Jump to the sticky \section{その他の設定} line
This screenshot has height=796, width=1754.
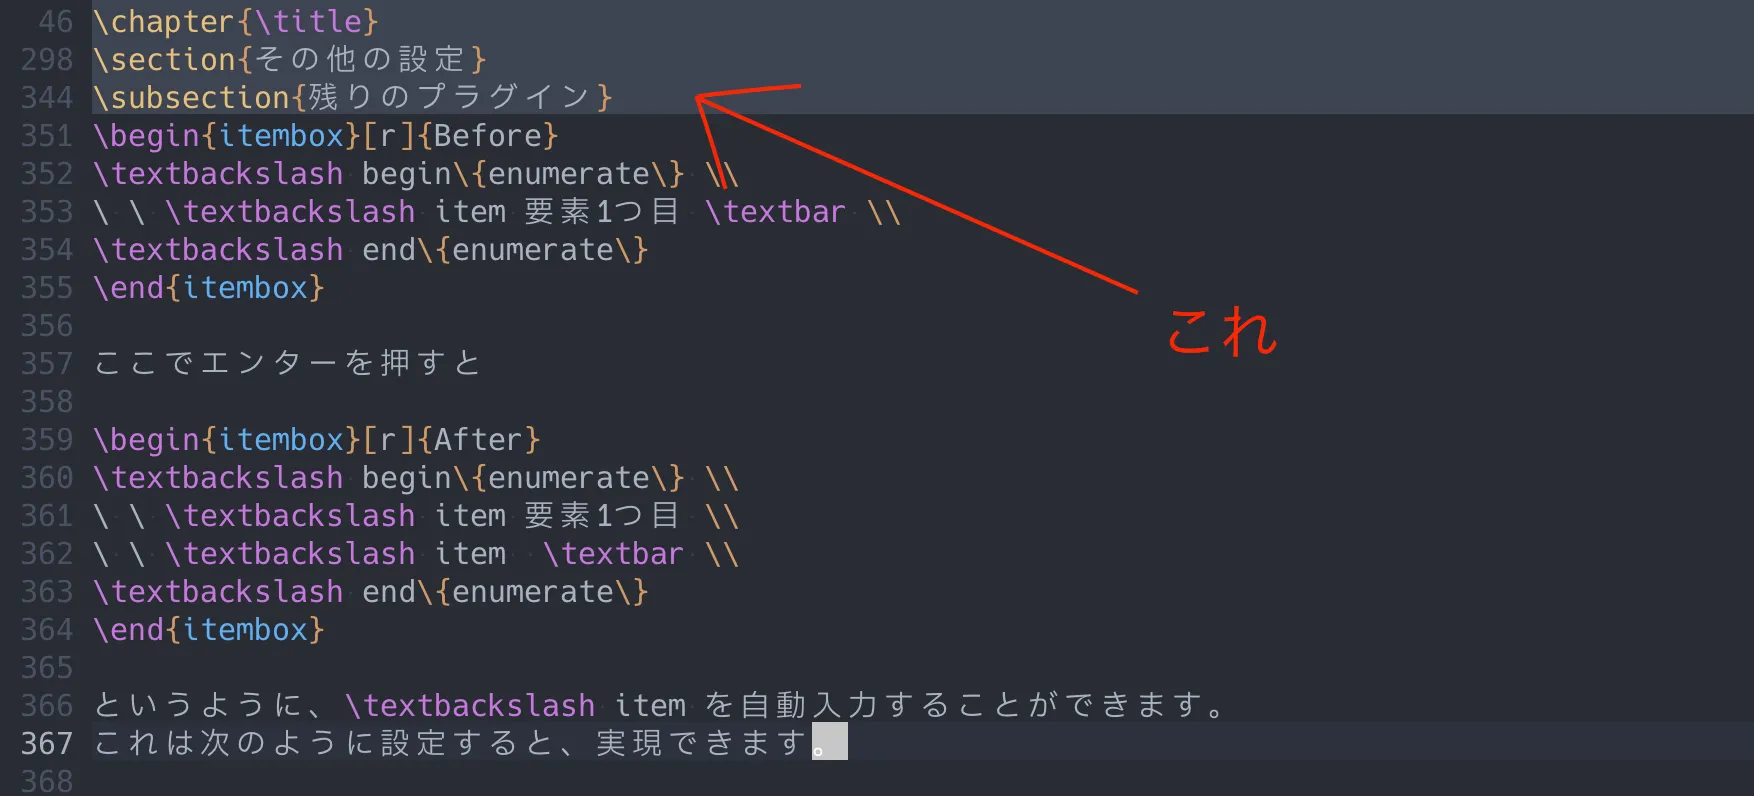tap(289, 59)
